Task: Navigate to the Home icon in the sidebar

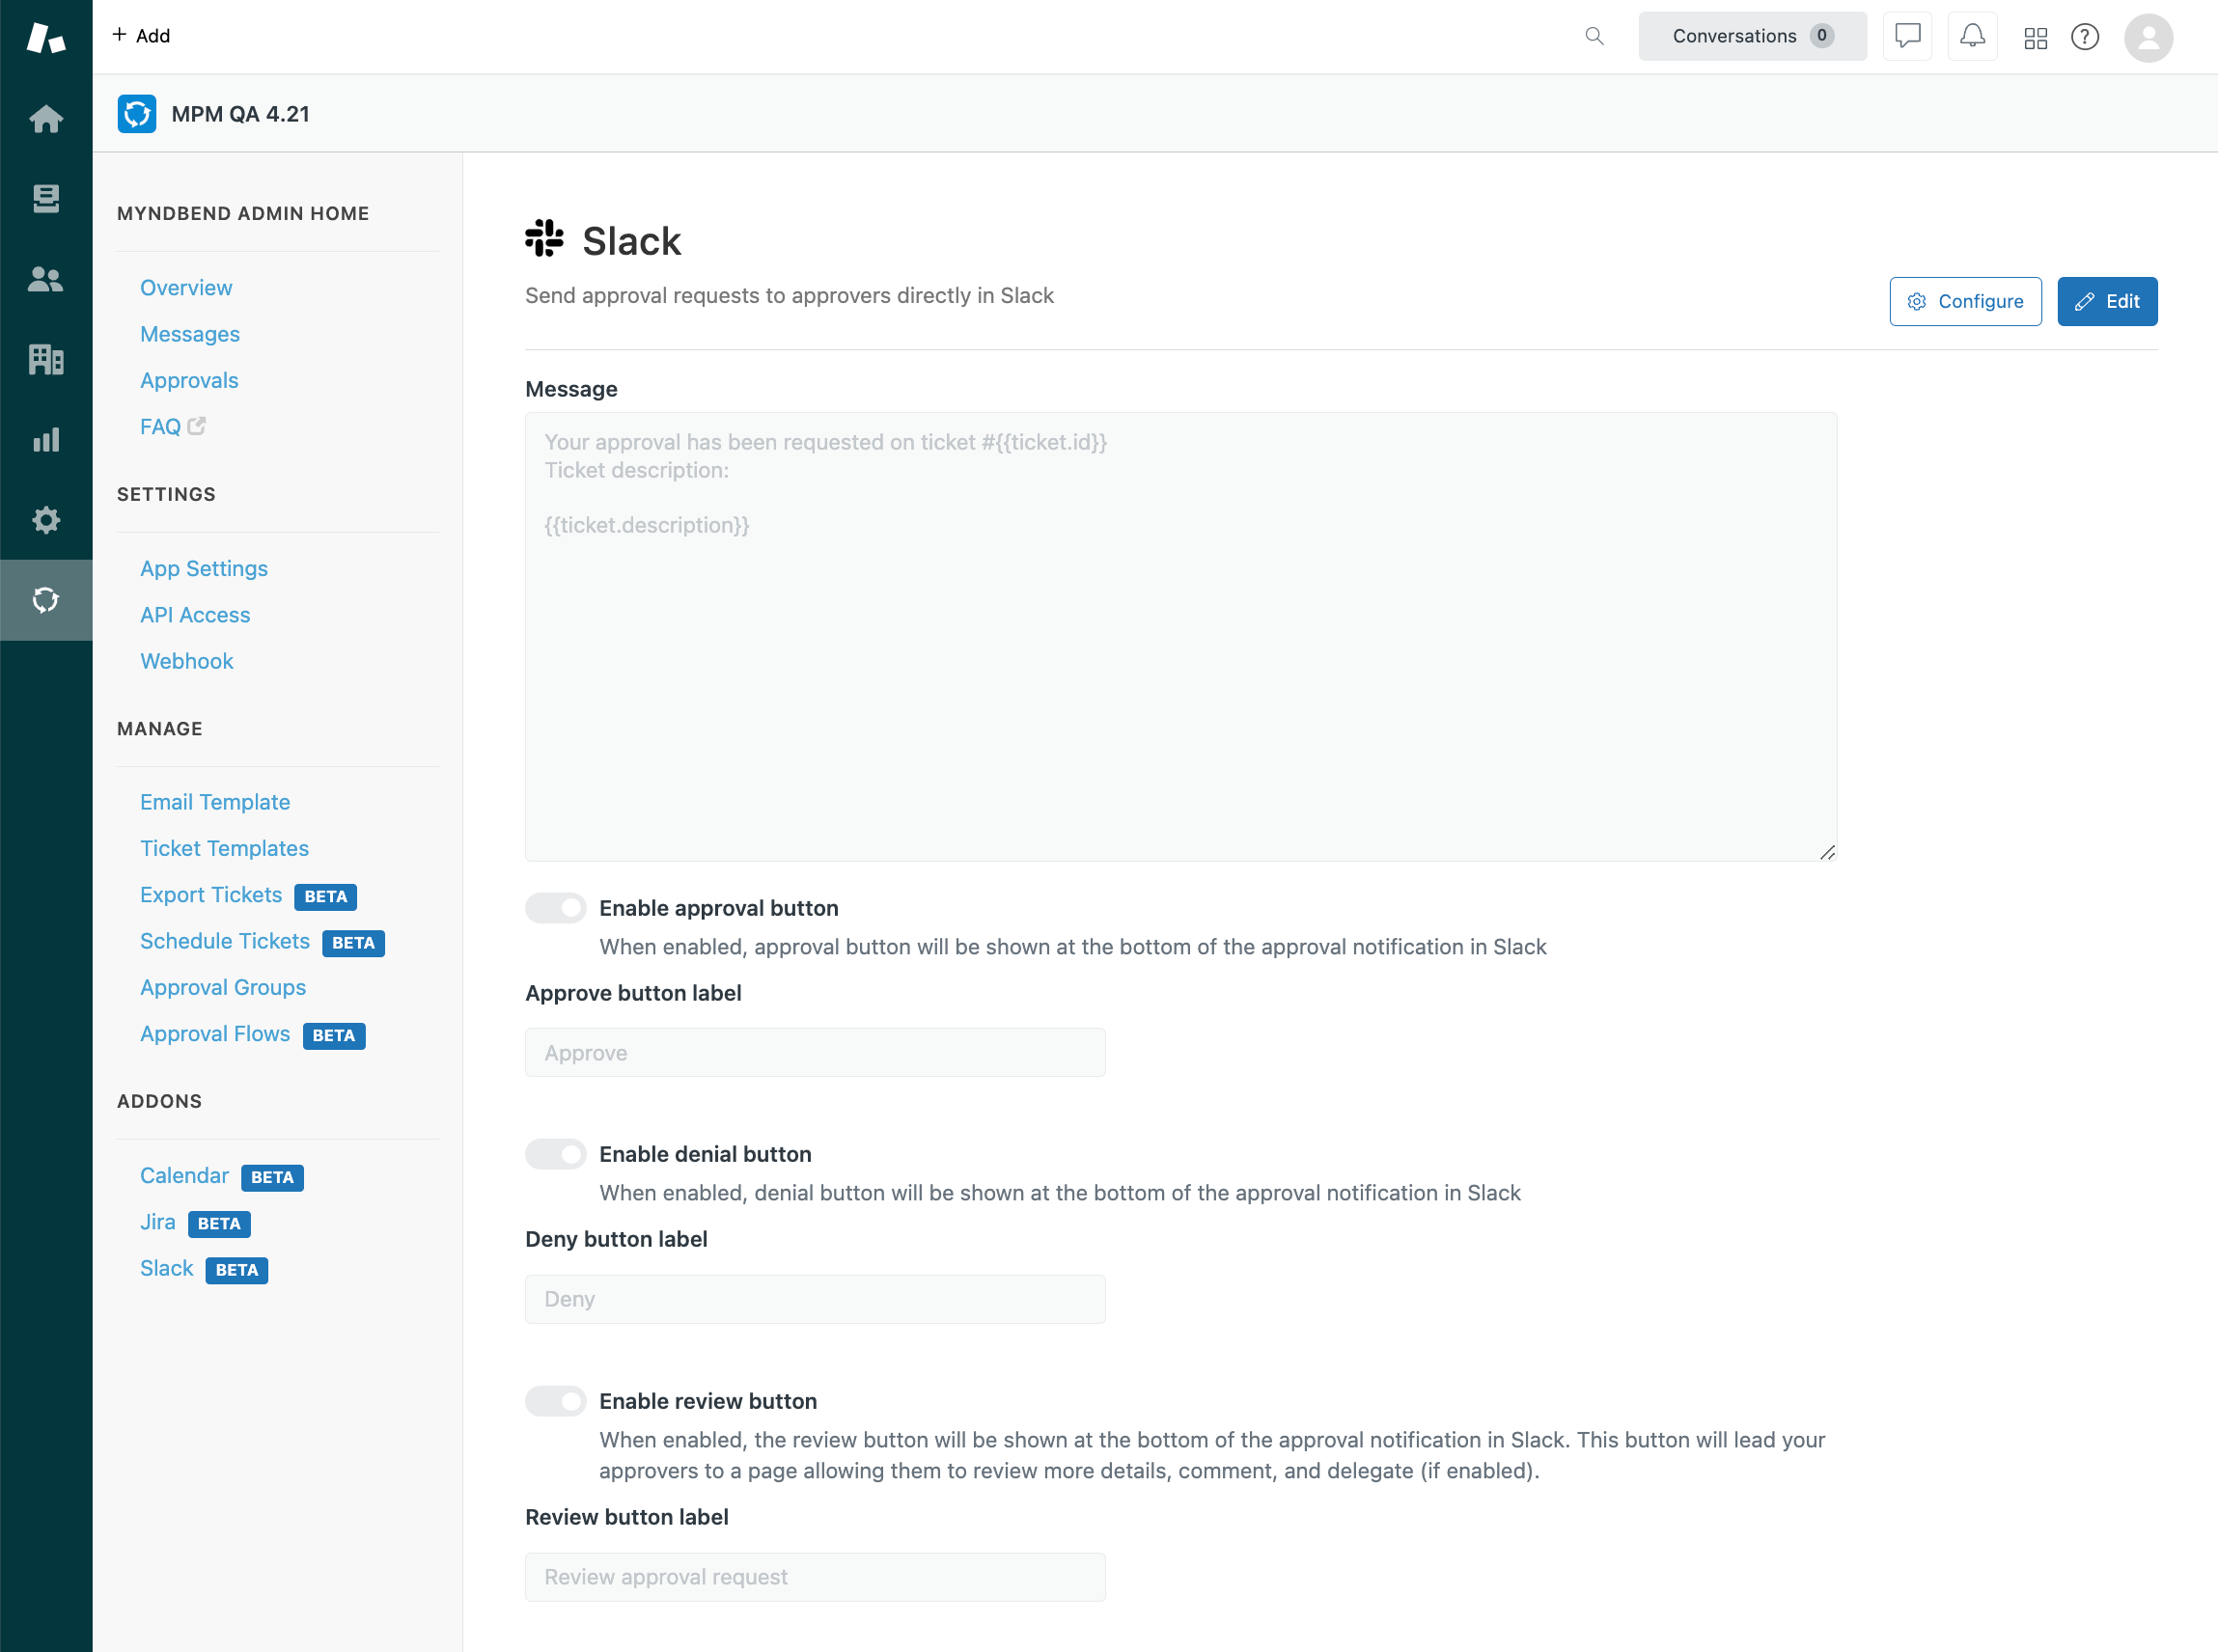Action: 46,119
